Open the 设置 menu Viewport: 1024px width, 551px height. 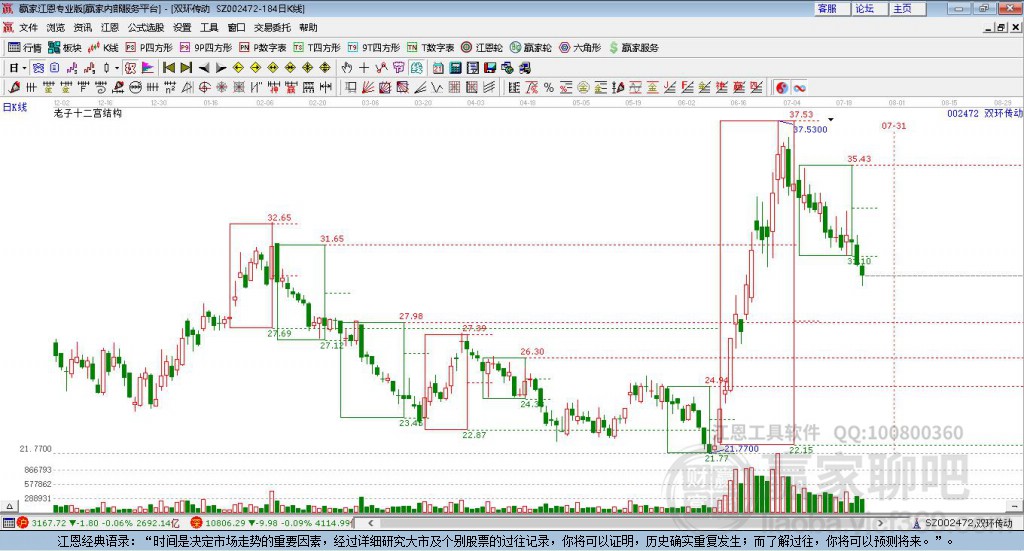(x=182, y=27)
